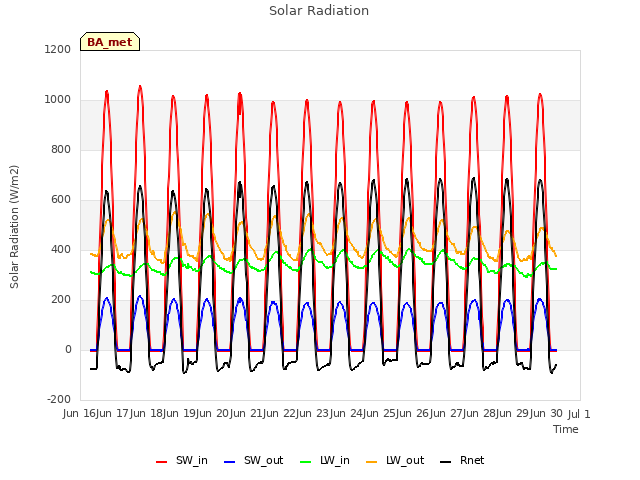Click the 400 y-axis tick label
This screenshot has height=480, width=640.
click(x=61, y=250)
